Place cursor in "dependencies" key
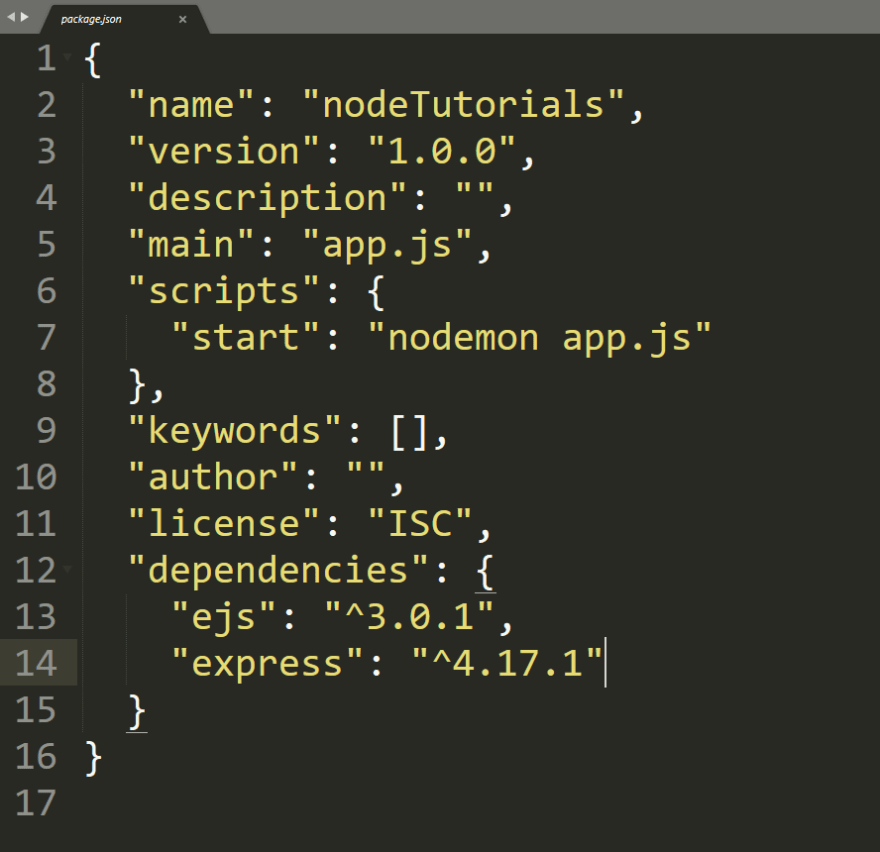This screenshot has height=852, width=880. click(278, 572)
